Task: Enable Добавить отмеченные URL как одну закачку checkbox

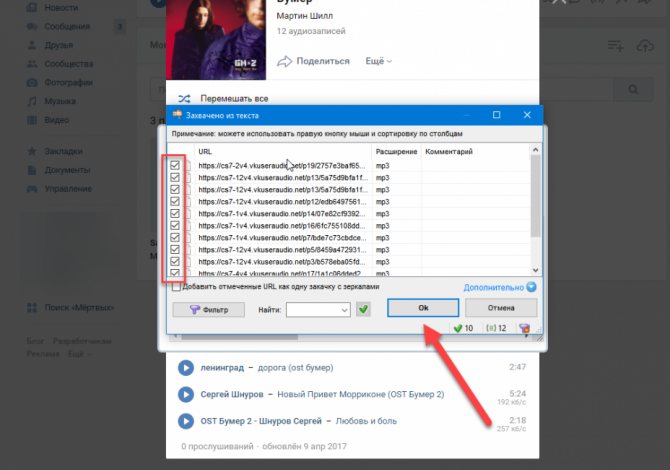Action: (176, 287)
